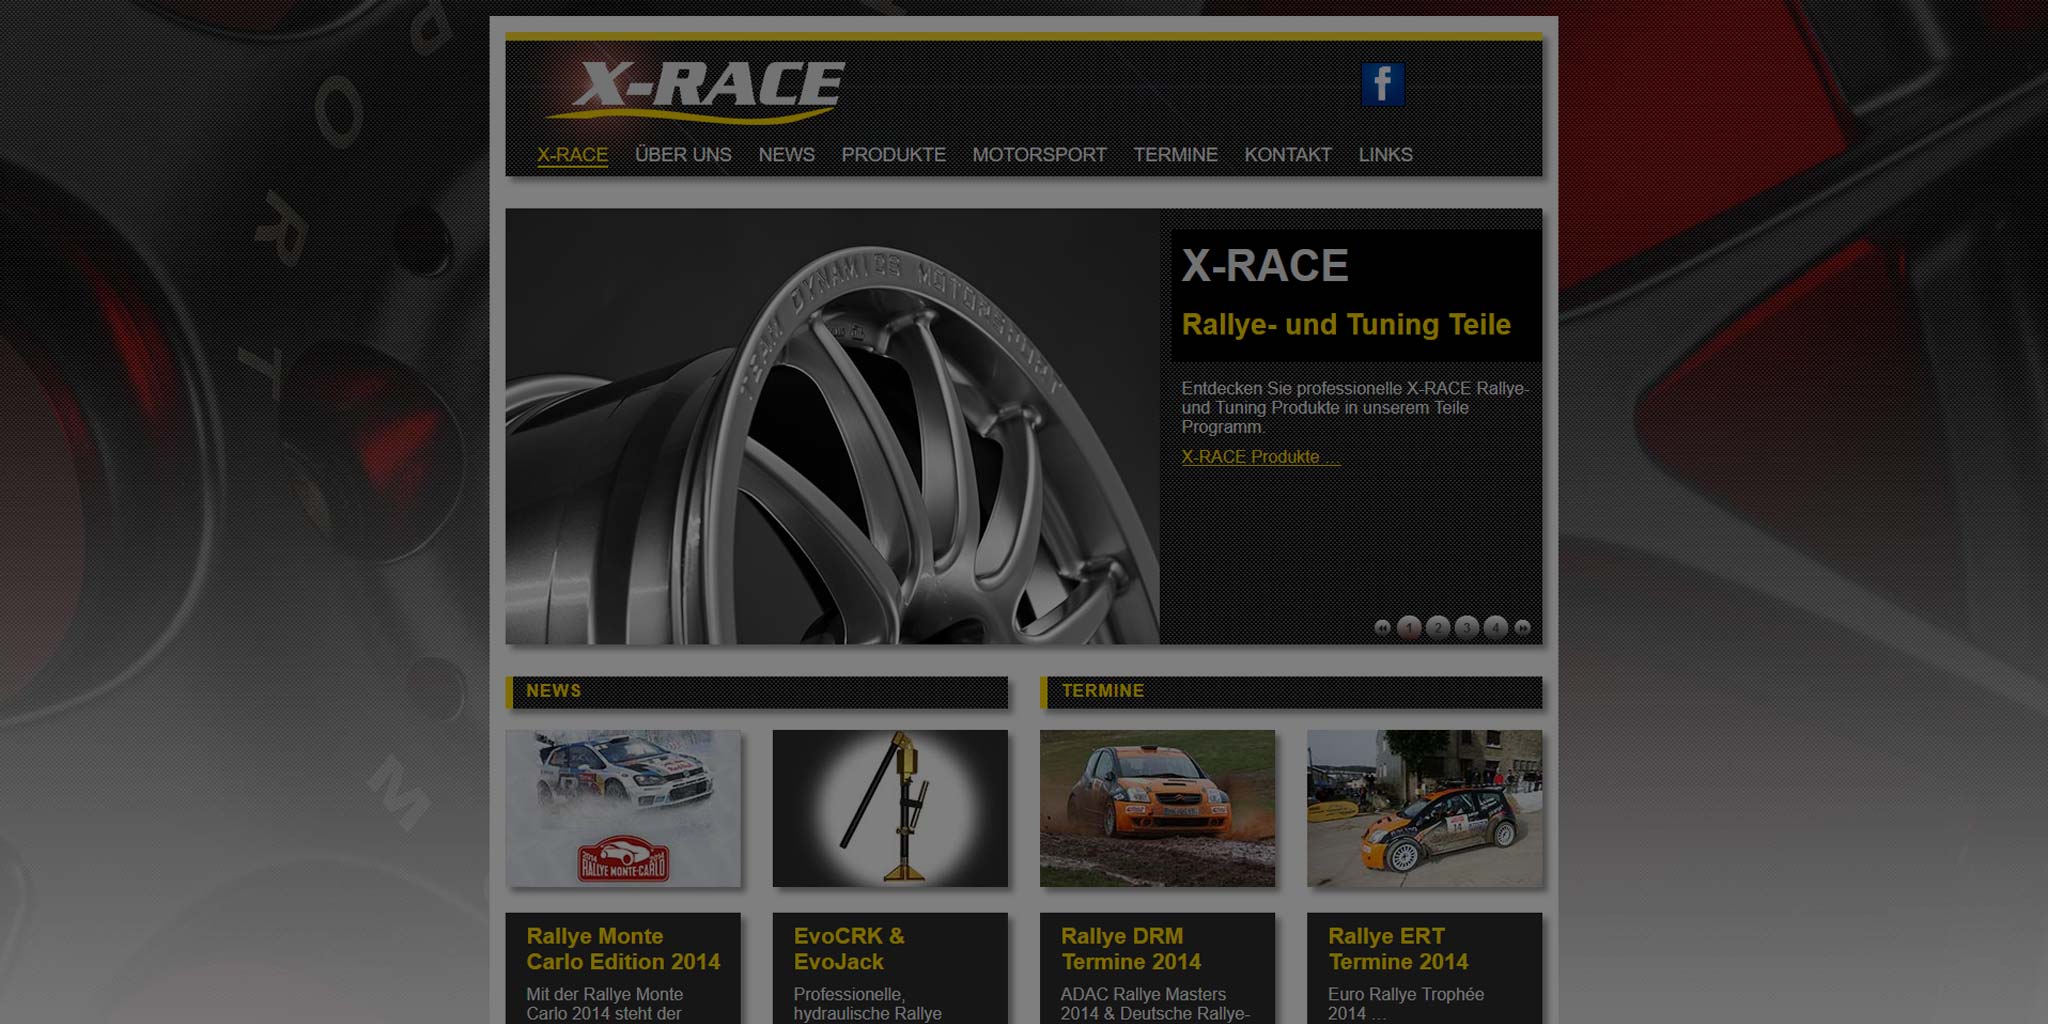This screenshot has height=1024, width=2048.
Task: Click the large X-RACE slider title
Action: (1265, 266)
